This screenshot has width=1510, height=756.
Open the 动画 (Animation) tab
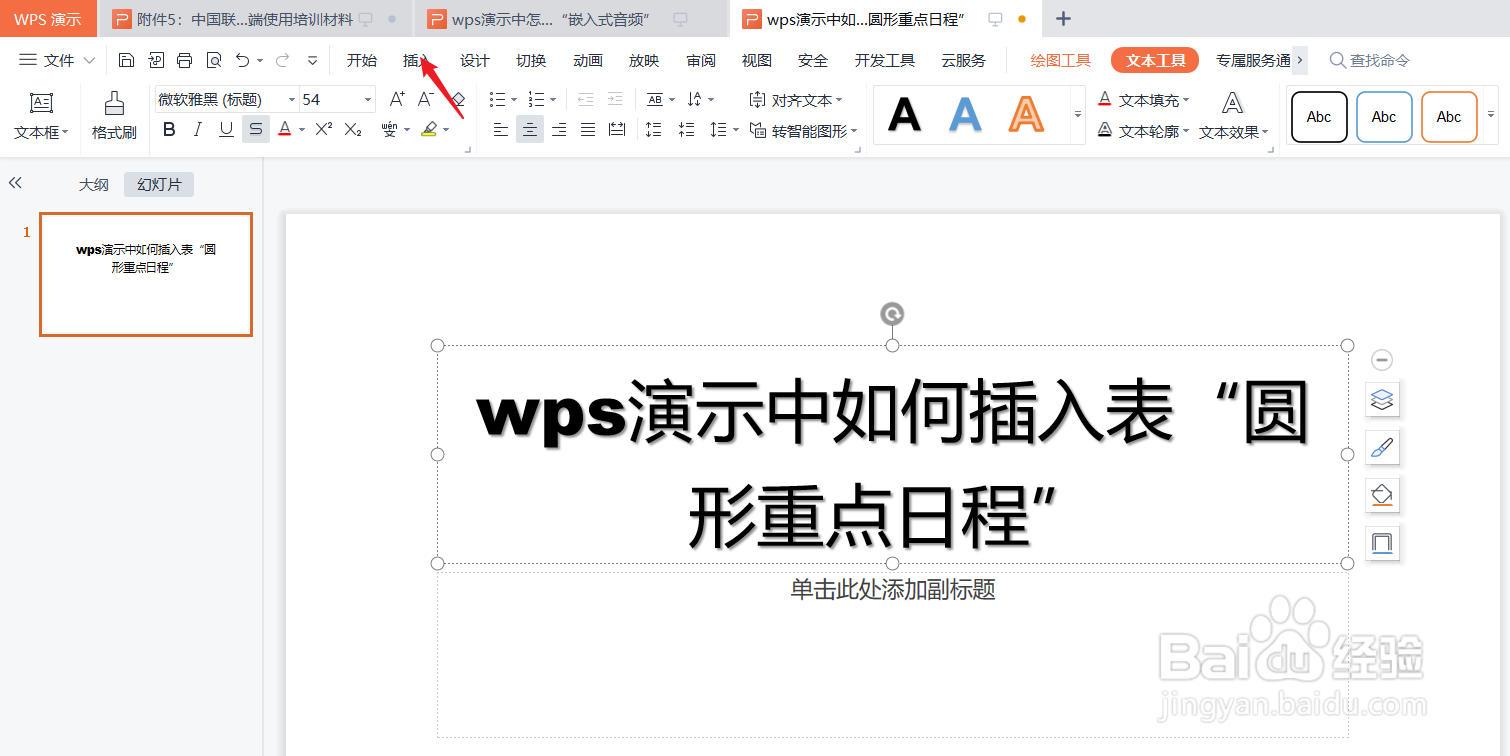click(588, 61)
